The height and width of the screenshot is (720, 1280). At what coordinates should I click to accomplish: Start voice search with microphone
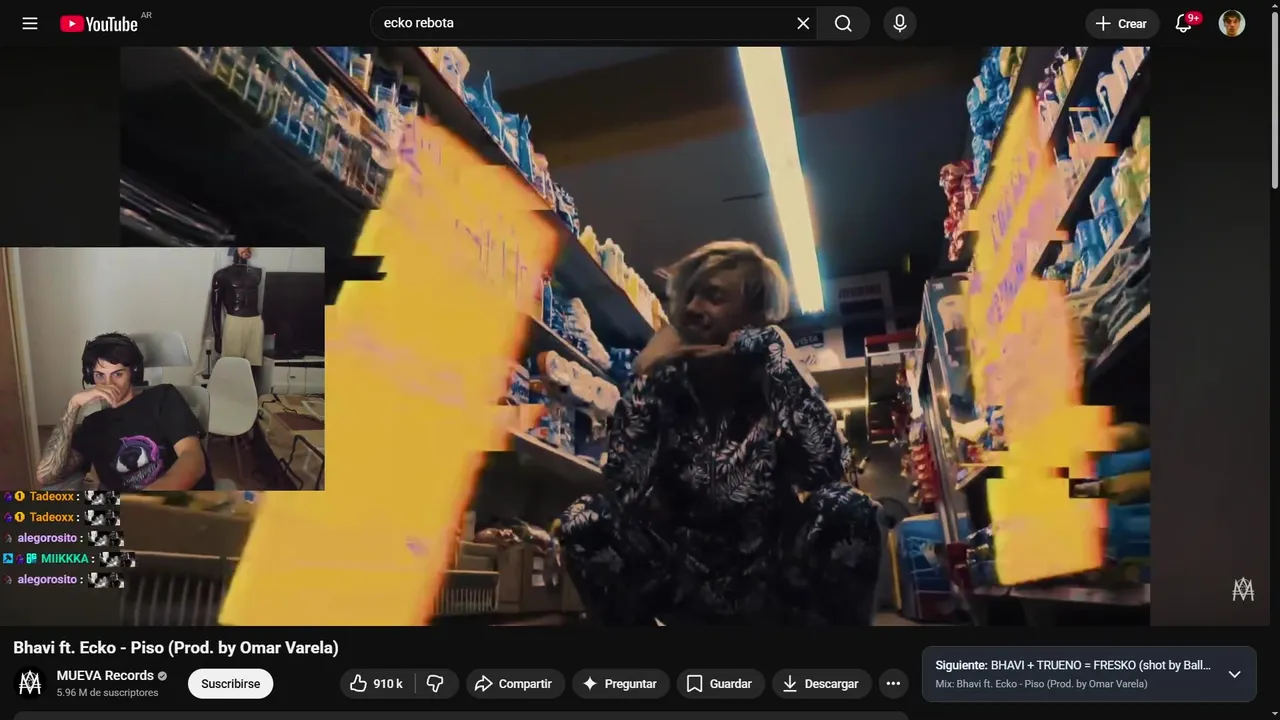tap(900, 23)
